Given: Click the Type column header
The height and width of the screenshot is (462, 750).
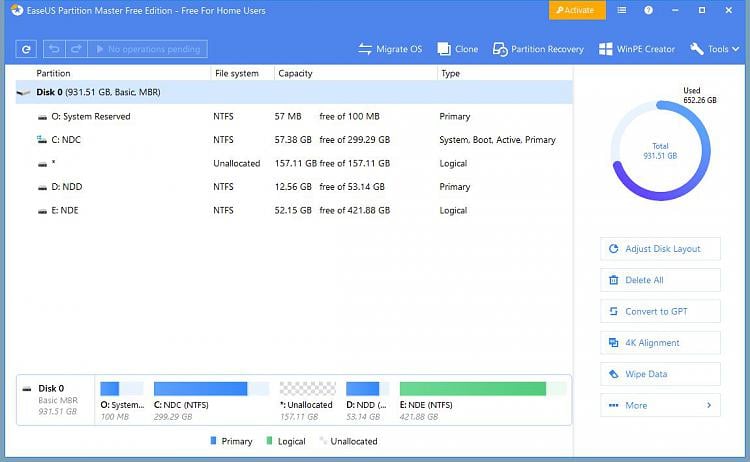Looking at the screenshot, I should (x=451, y=73).
